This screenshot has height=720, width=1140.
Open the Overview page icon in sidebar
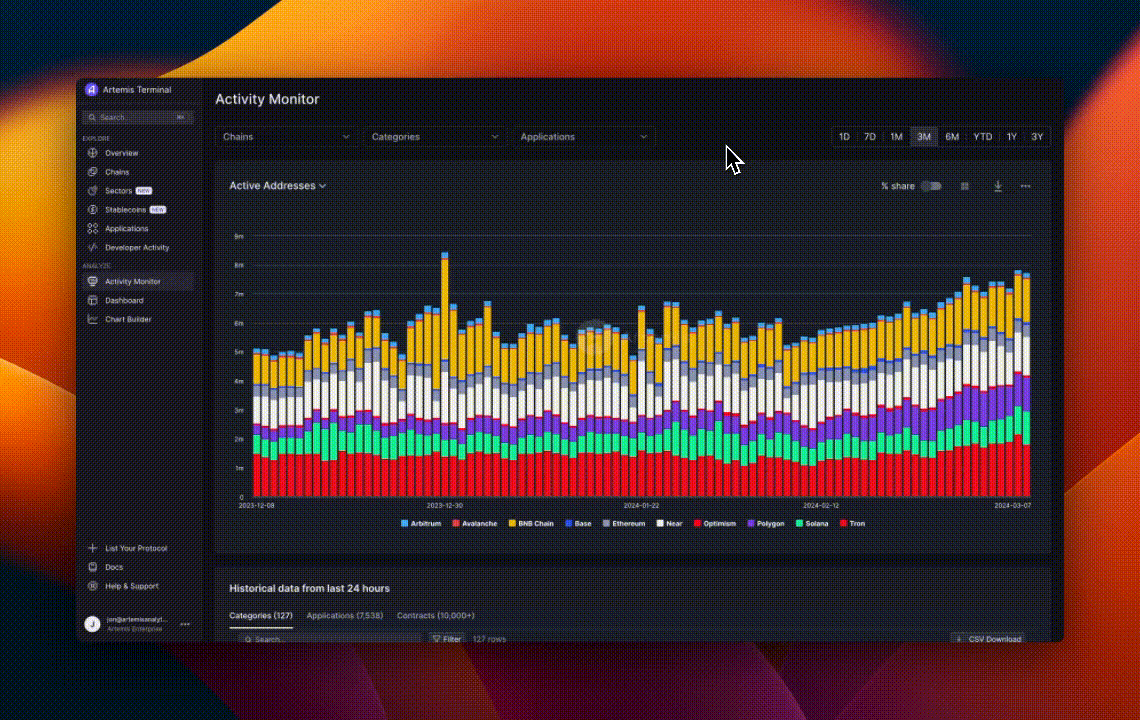coord(92,153)
